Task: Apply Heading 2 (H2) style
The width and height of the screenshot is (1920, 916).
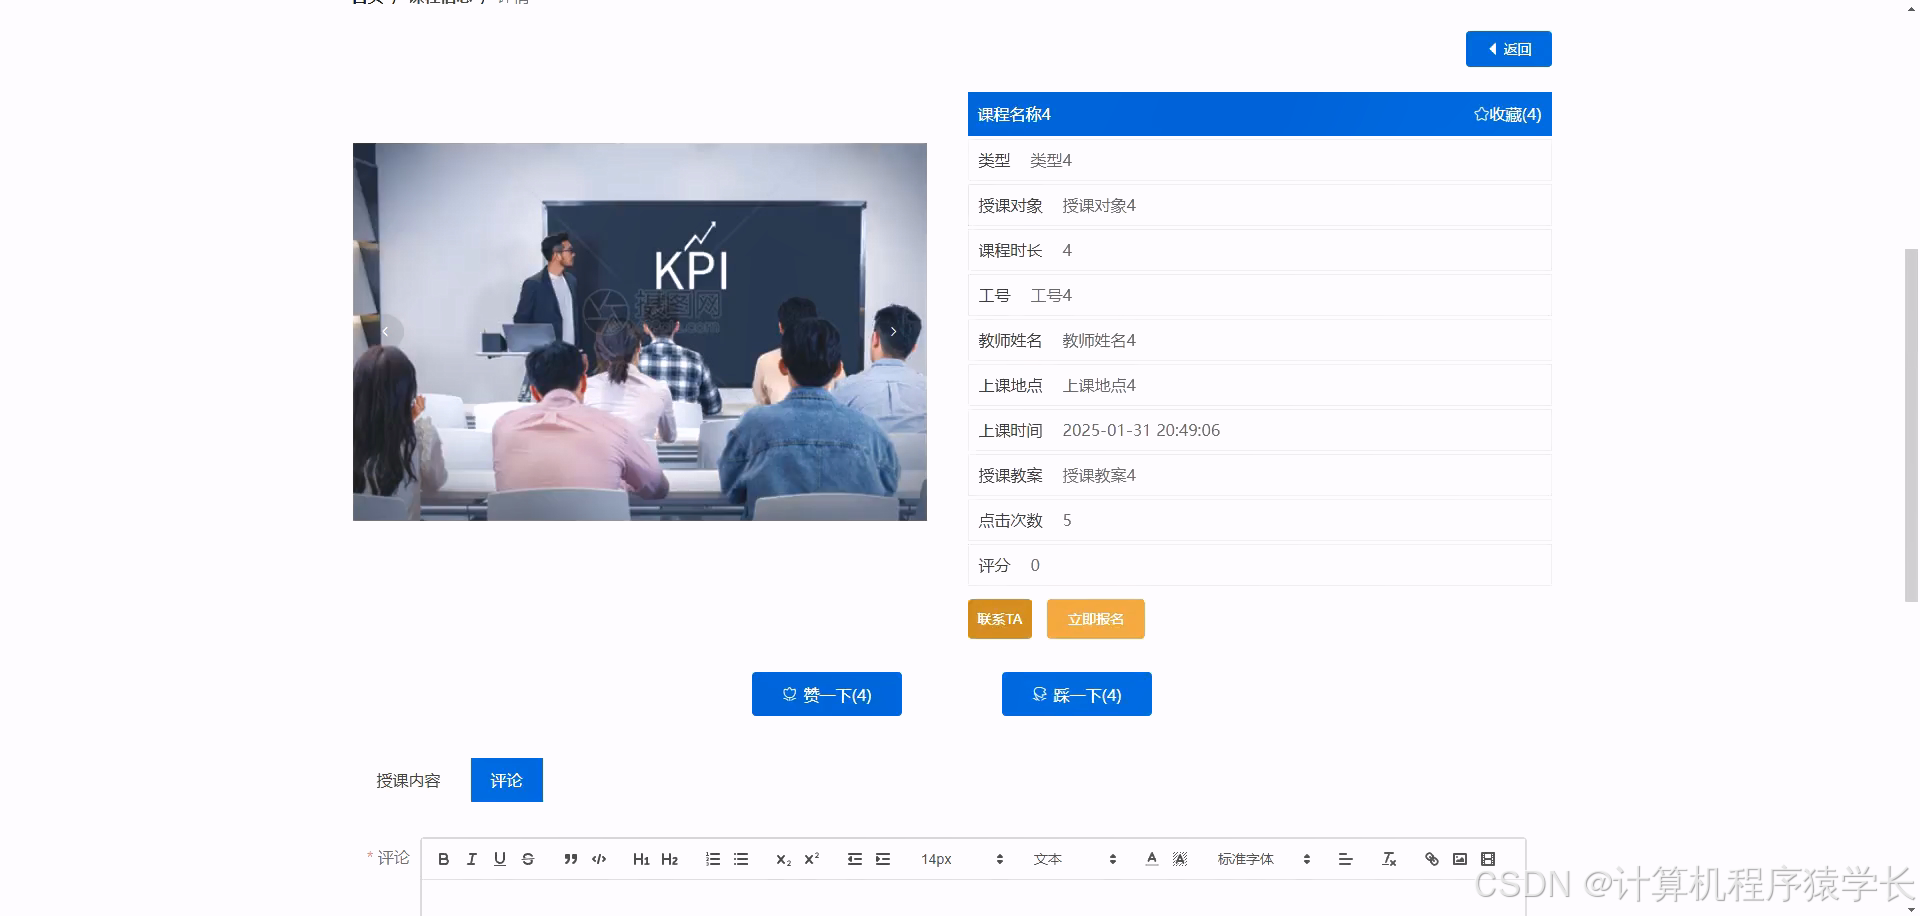Action: [669, 859]
